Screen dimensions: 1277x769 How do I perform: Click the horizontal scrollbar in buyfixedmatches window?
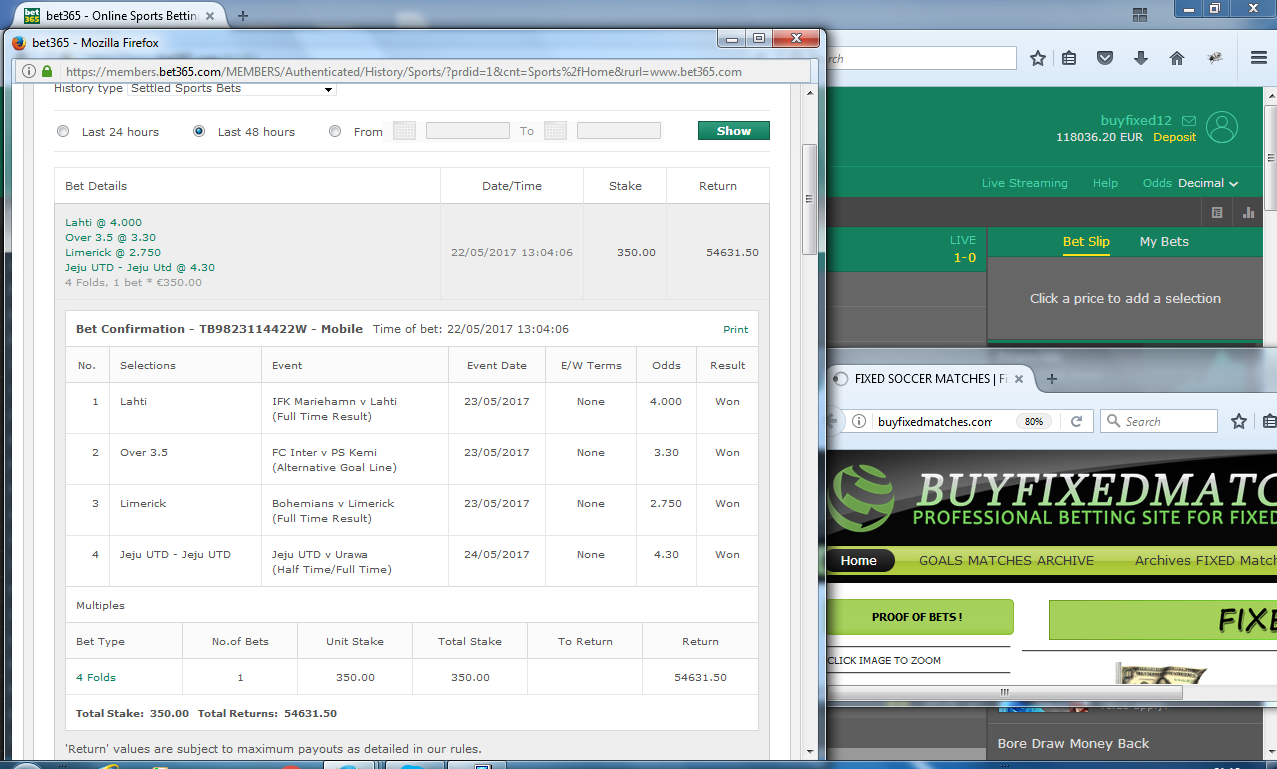pyautogui.click(x=1003, y=692)
